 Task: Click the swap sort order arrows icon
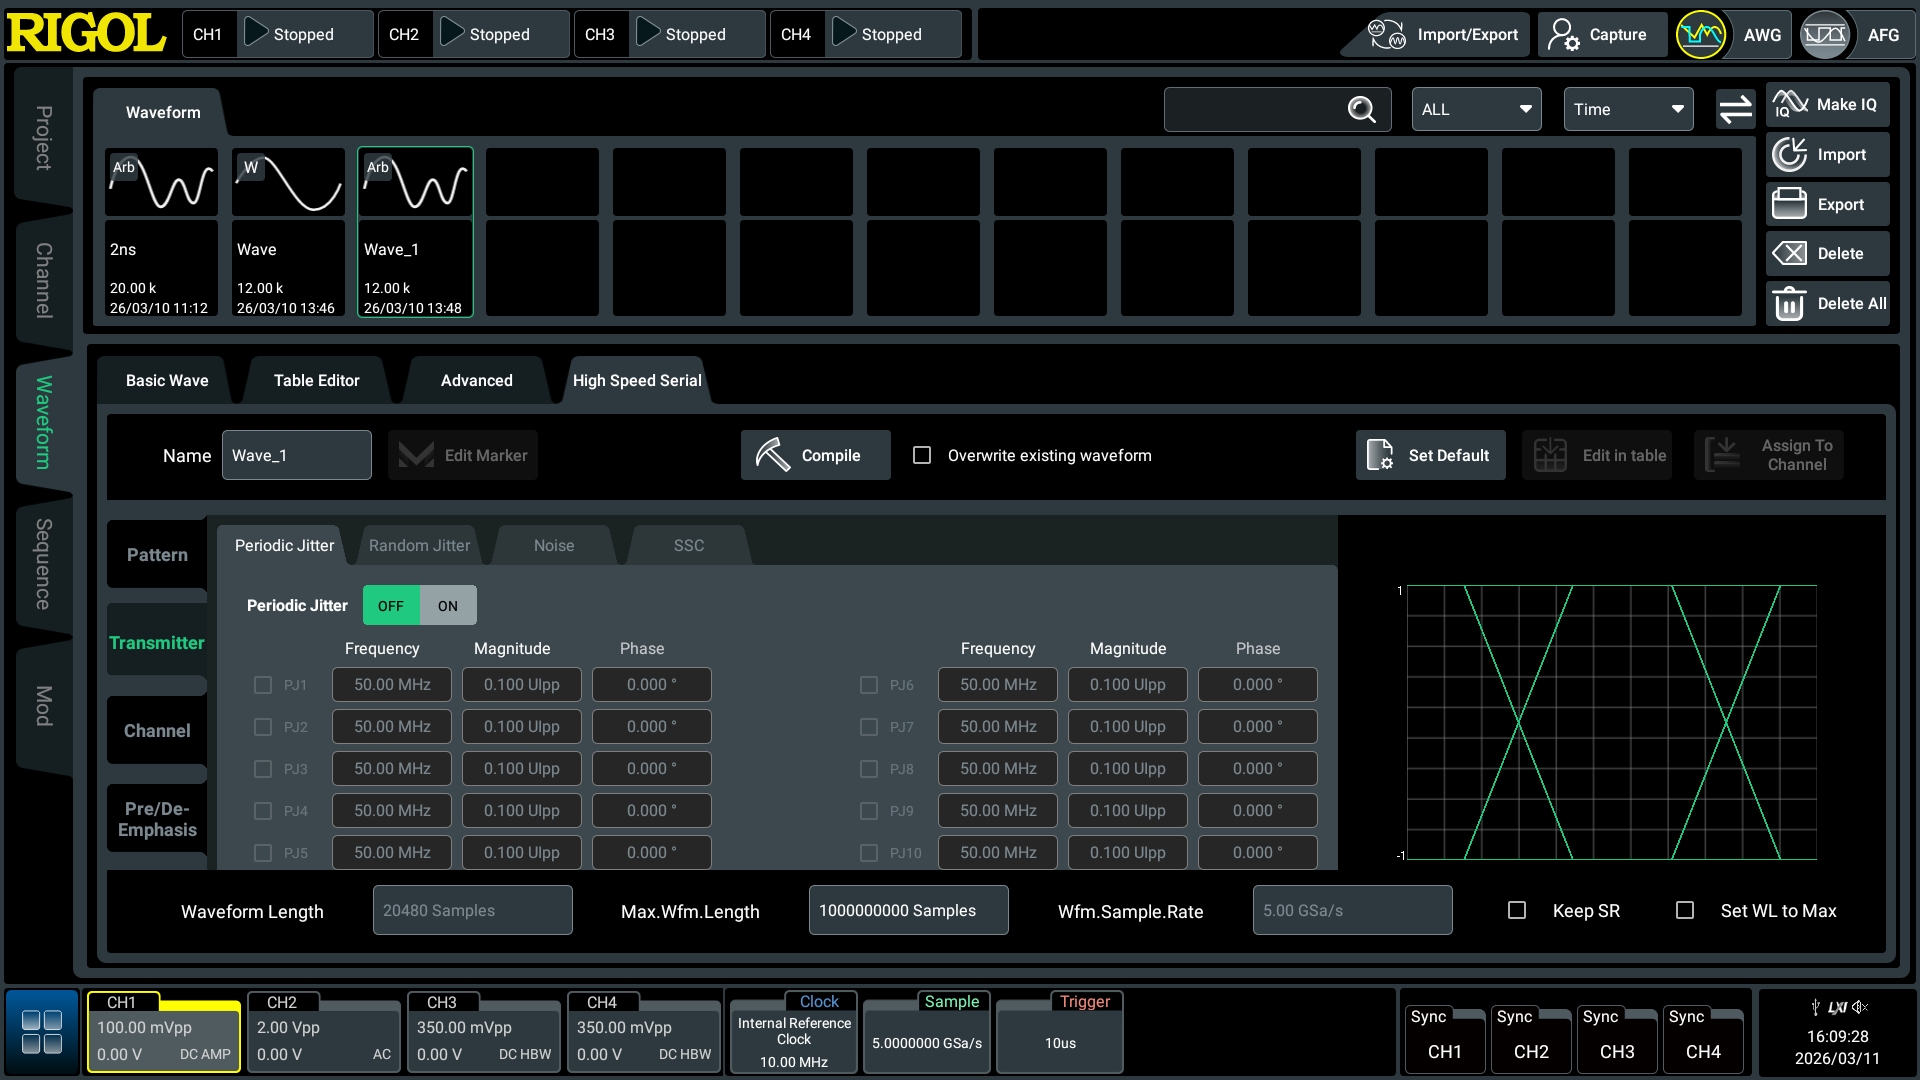click(x=1735, y=110)
